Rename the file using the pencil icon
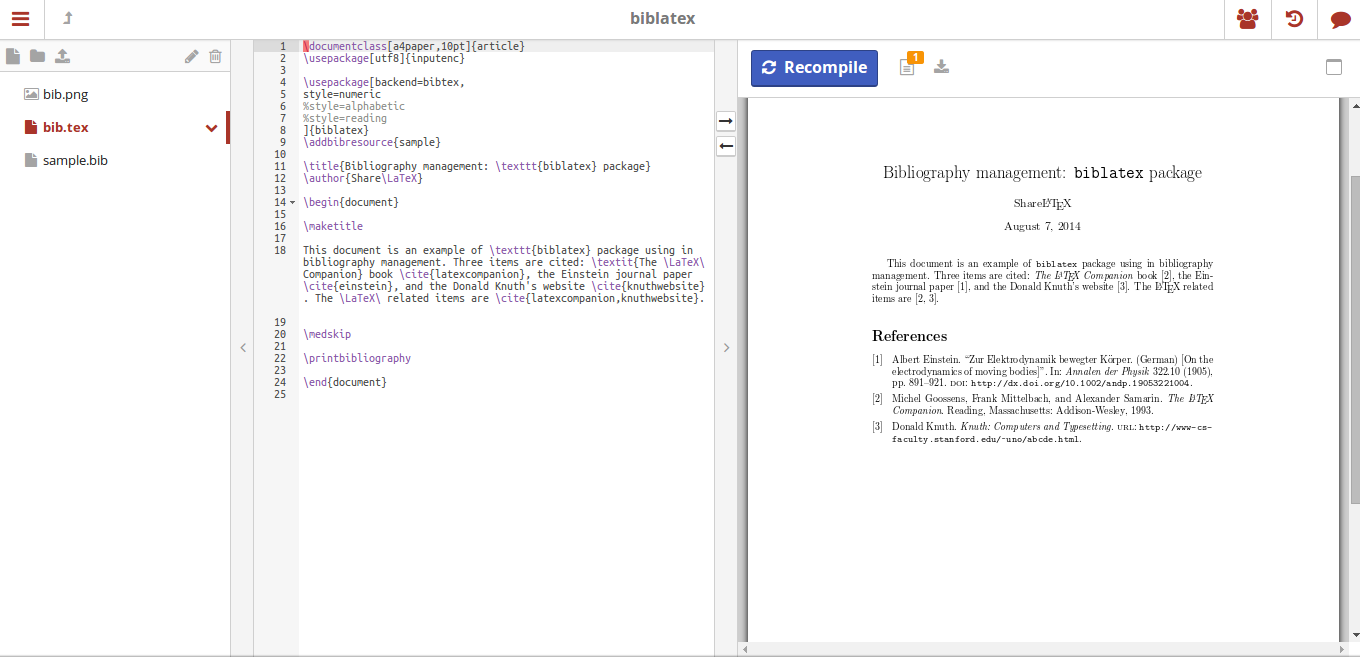The width and height of the screenshot is (1360, 657). coord(191,57)
